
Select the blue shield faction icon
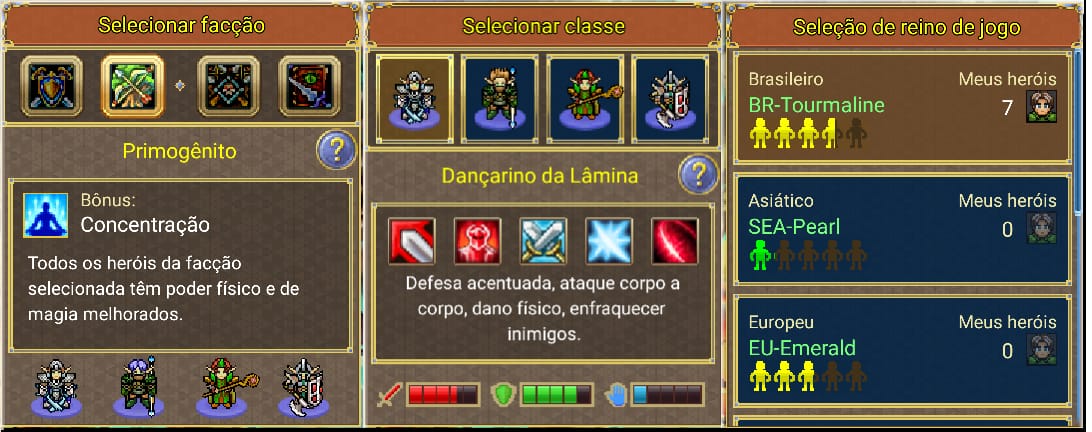[x=52, y=86]
